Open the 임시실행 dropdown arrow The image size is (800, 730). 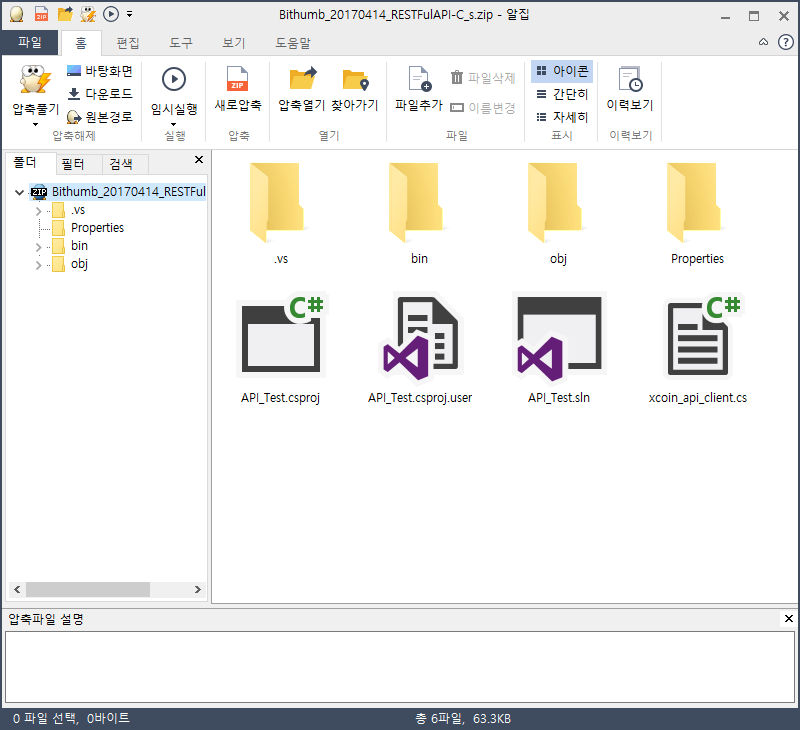click(x=173, y=124)
